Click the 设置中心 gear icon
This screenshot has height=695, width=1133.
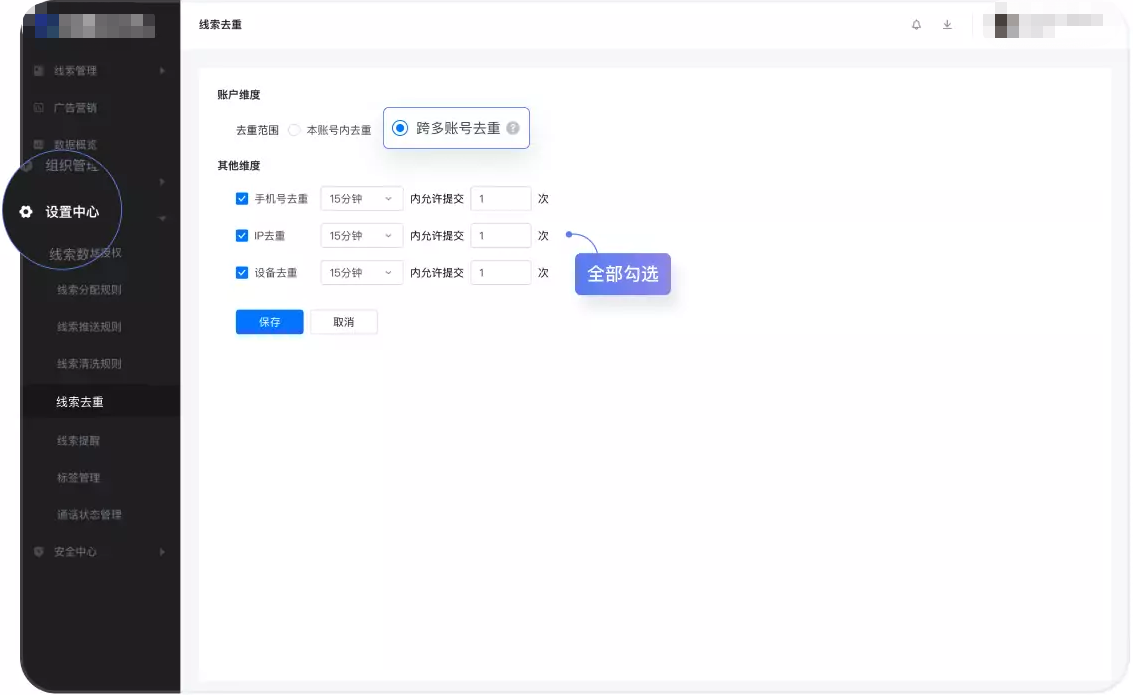(x=26, y=212)
